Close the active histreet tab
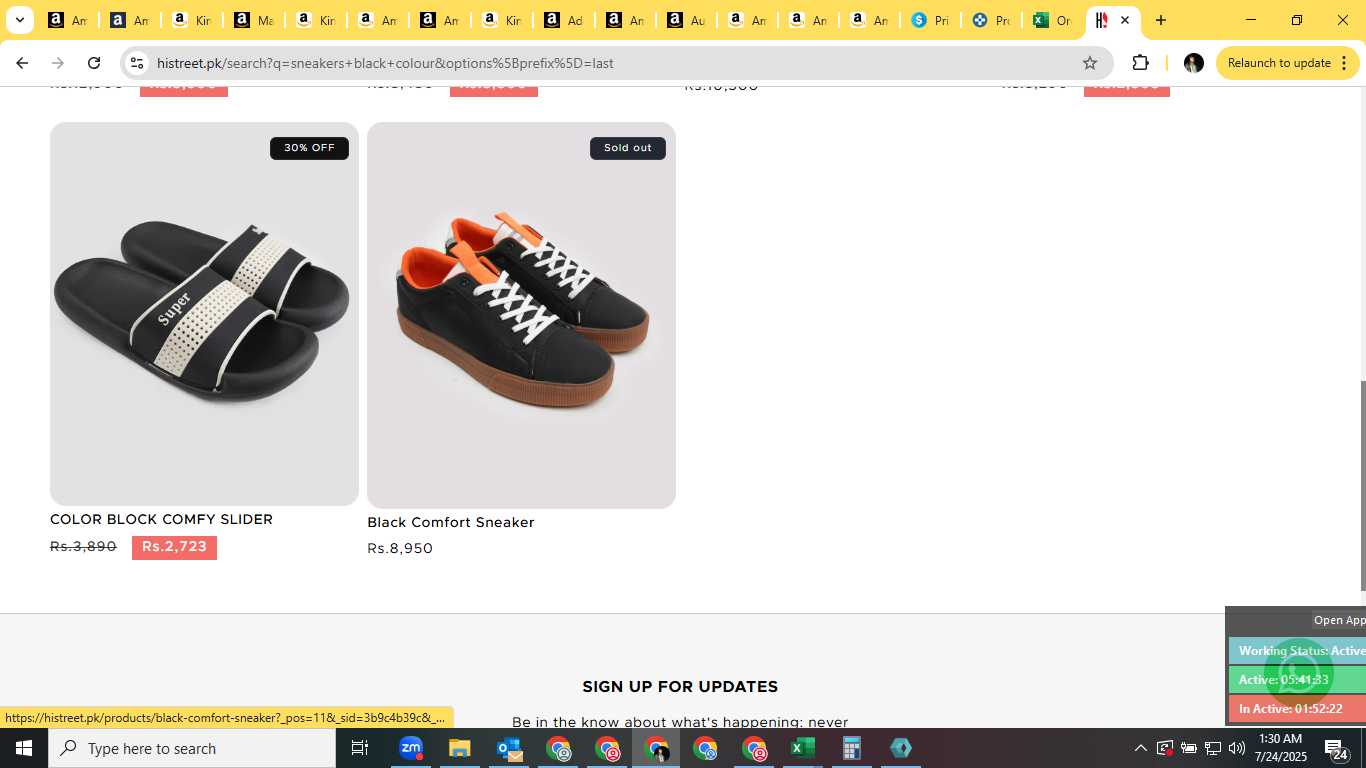 pyautogui.click(x=1124, y=20)
